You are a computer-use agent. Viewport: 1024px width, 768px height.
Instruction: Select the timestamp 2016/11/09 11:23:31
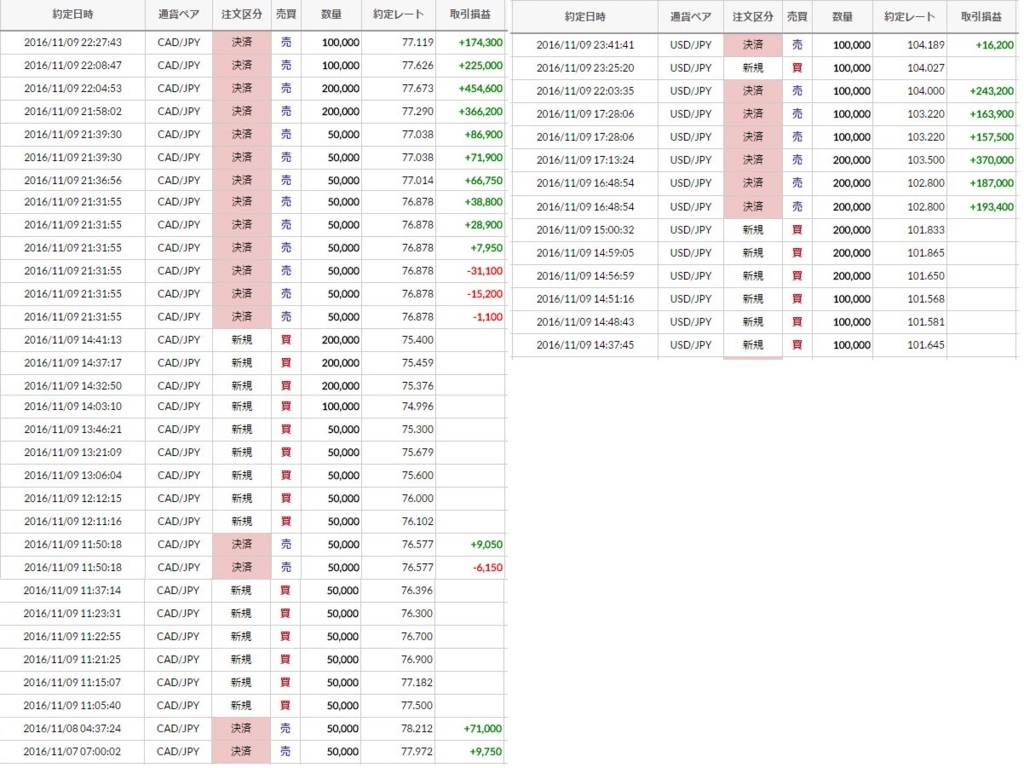click(x=72, y=613)
